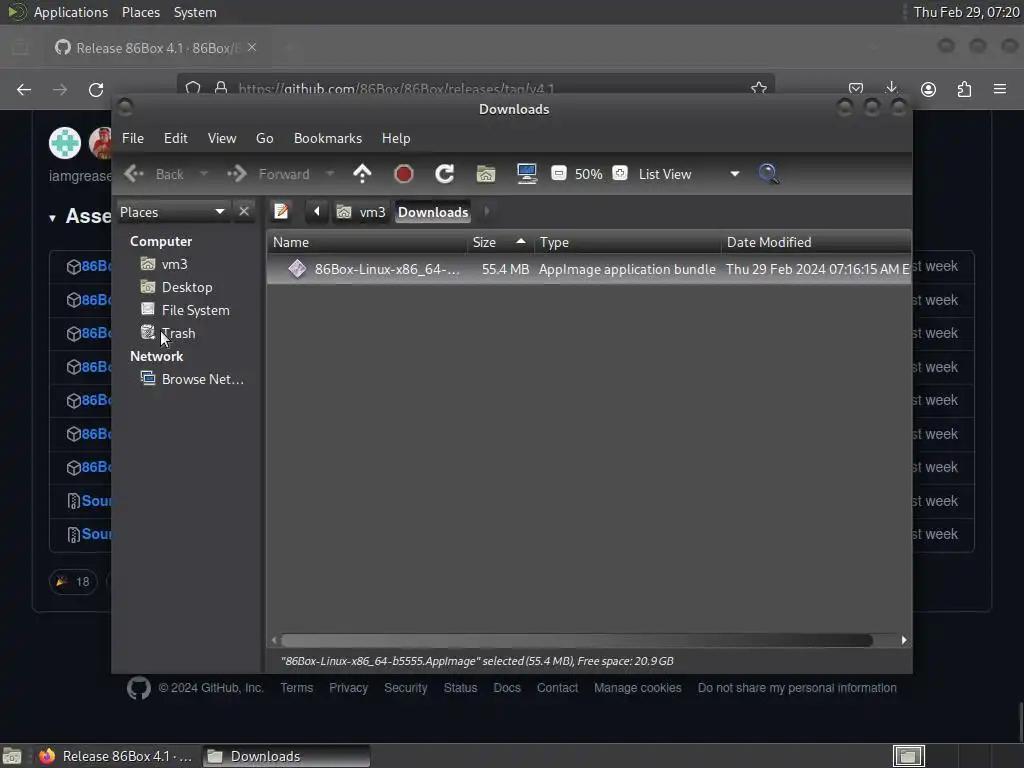Sort by the Name column header
This screenshot has width=1024, height=768.
point(367,242)
